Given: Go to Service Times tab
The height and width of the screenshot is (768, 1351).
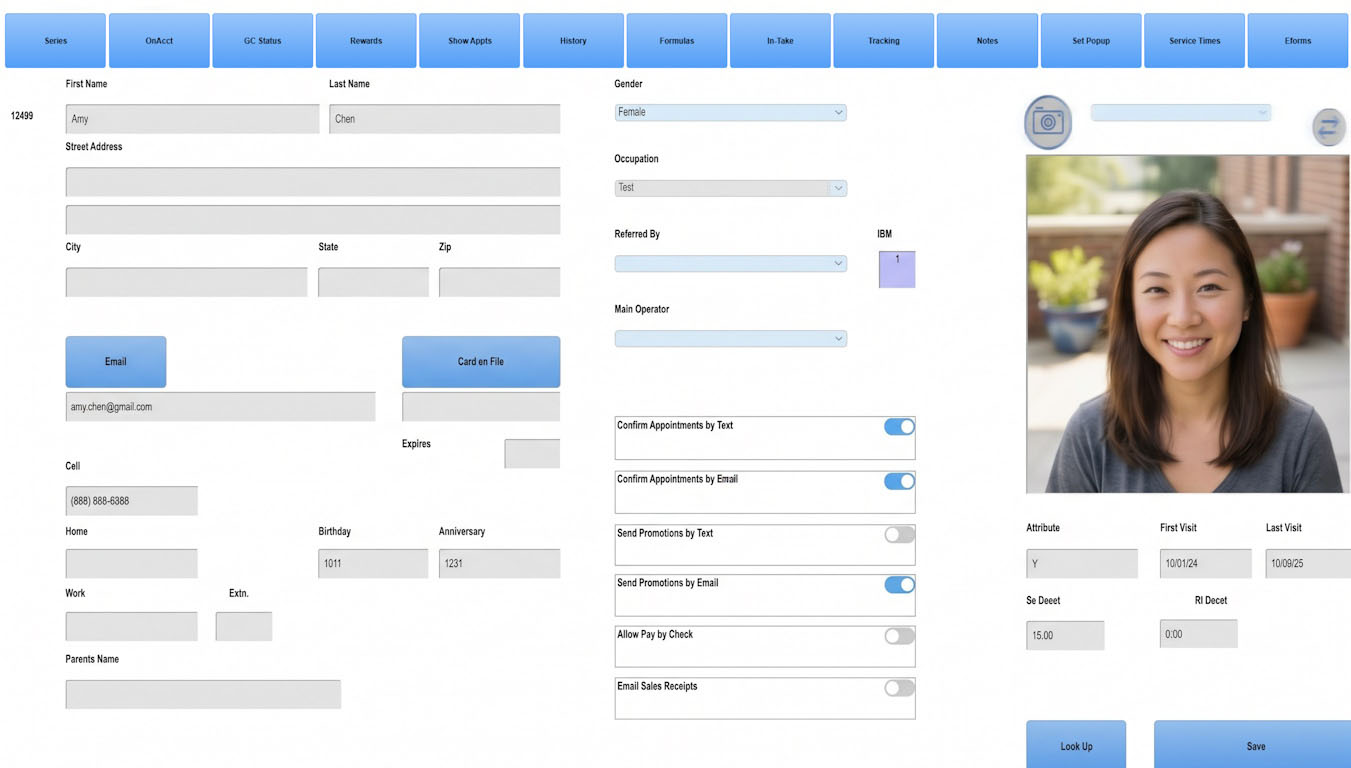Looking at the screenshot, I should pyautogui.click(x=1195, y=41).
